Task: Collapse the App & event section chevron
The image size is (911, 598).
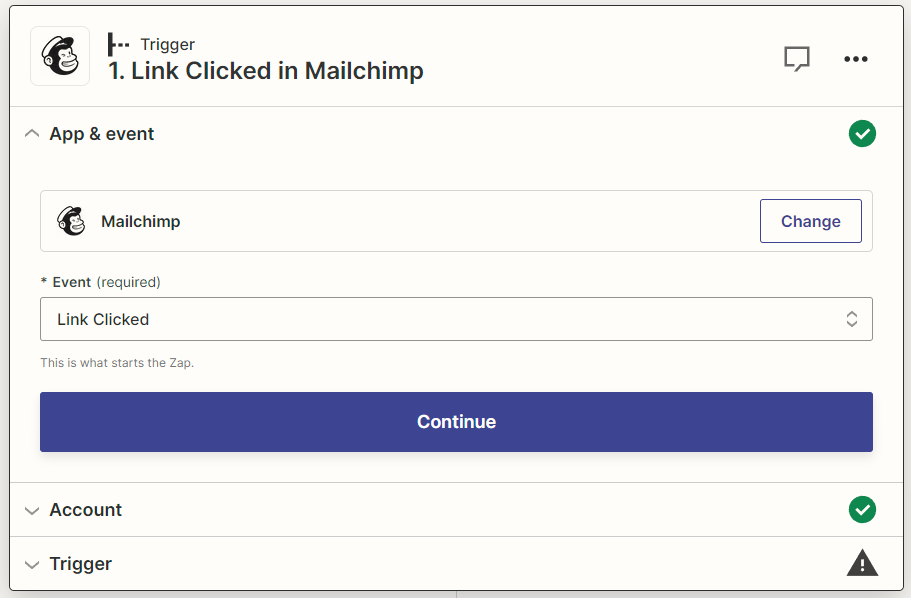Action: tap(32, 134)
